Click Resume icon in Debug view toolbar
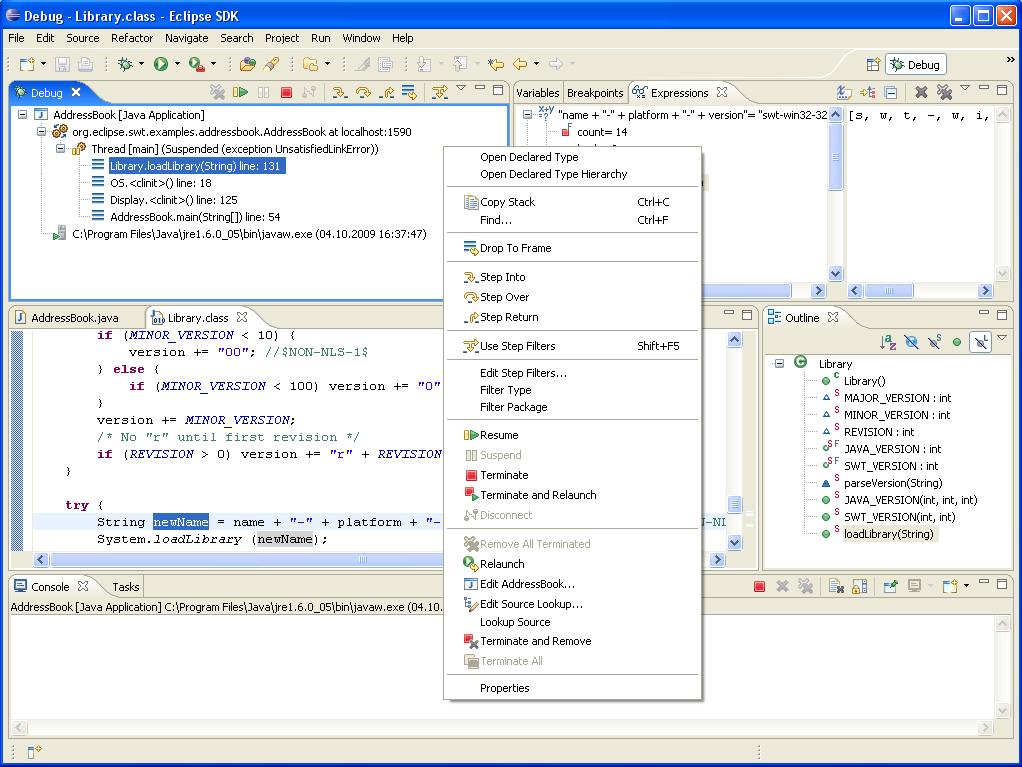 [240, 92]
